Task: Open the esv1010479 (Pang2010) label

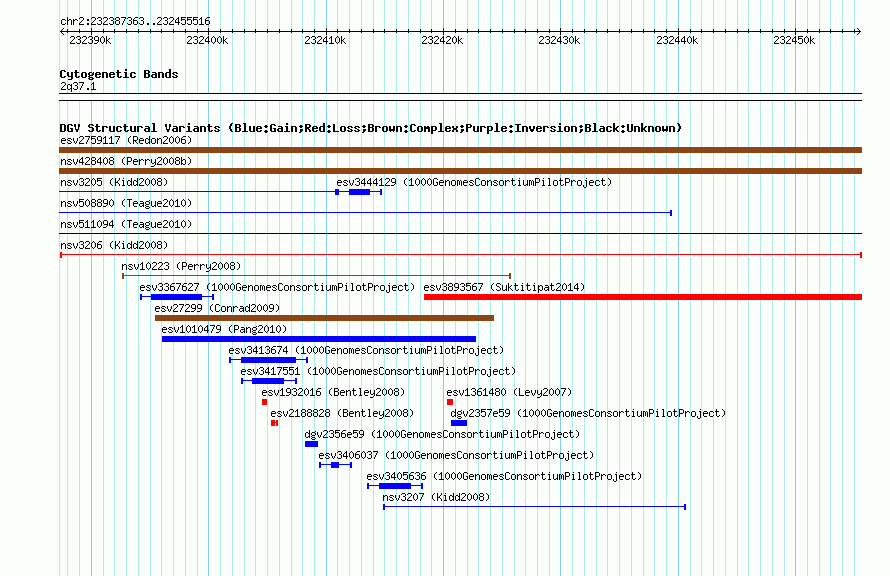Action: click(x=224, y=329)
